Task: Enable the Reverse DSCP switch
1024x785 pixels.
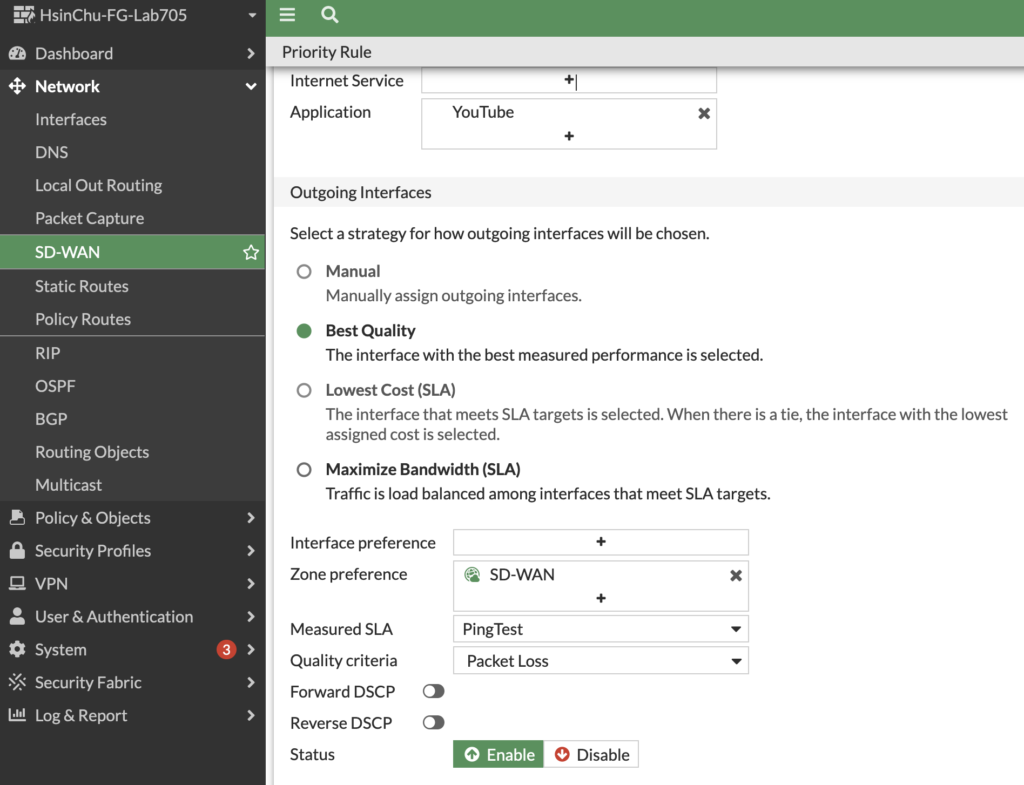Action: (434, 723)
